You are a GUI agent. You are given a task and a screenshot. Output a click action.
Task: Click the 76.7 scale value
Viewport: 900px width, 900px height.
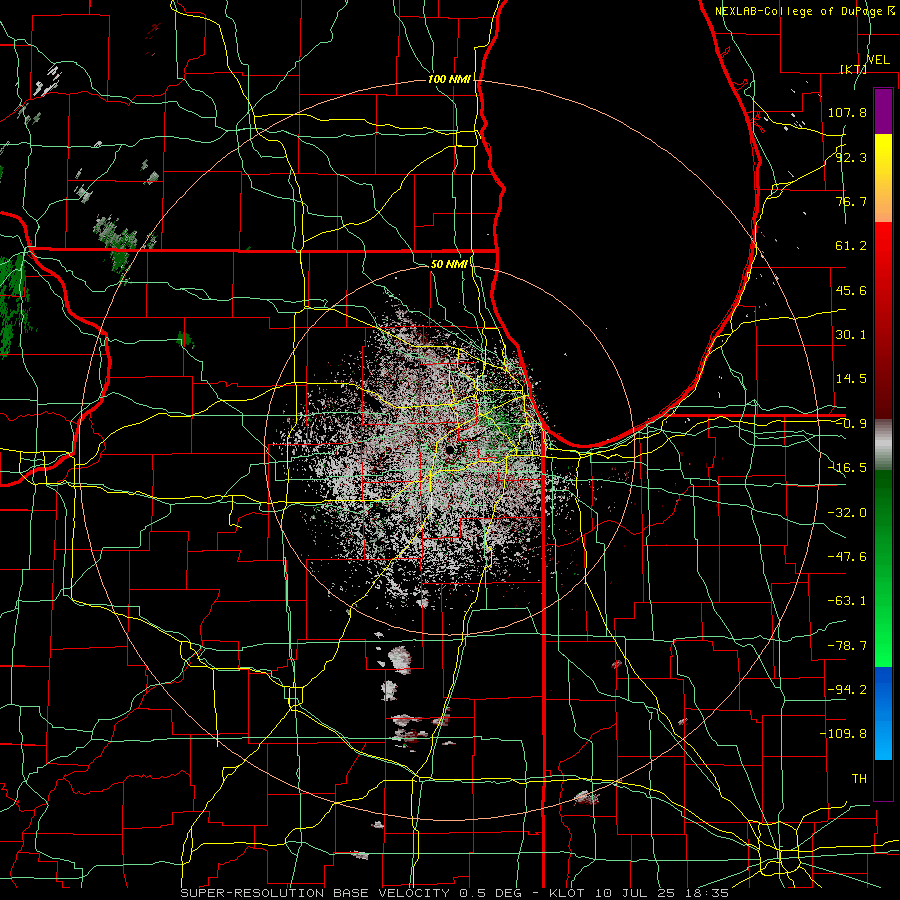point(851,201)
